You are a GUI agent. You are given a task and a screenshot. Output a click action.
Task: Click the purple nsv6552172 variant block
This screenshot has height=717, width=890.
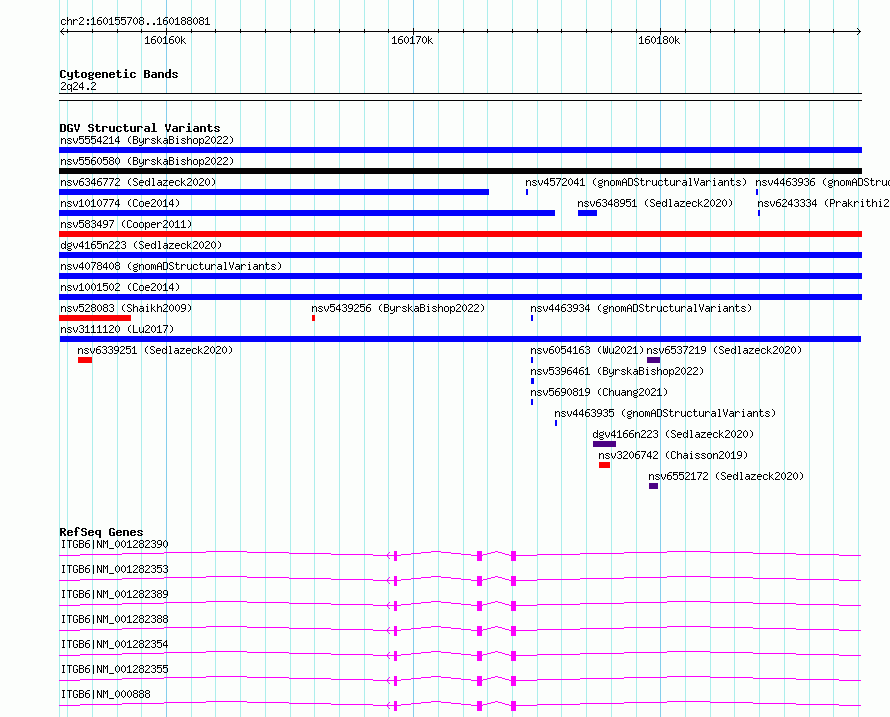pos(653,486)
